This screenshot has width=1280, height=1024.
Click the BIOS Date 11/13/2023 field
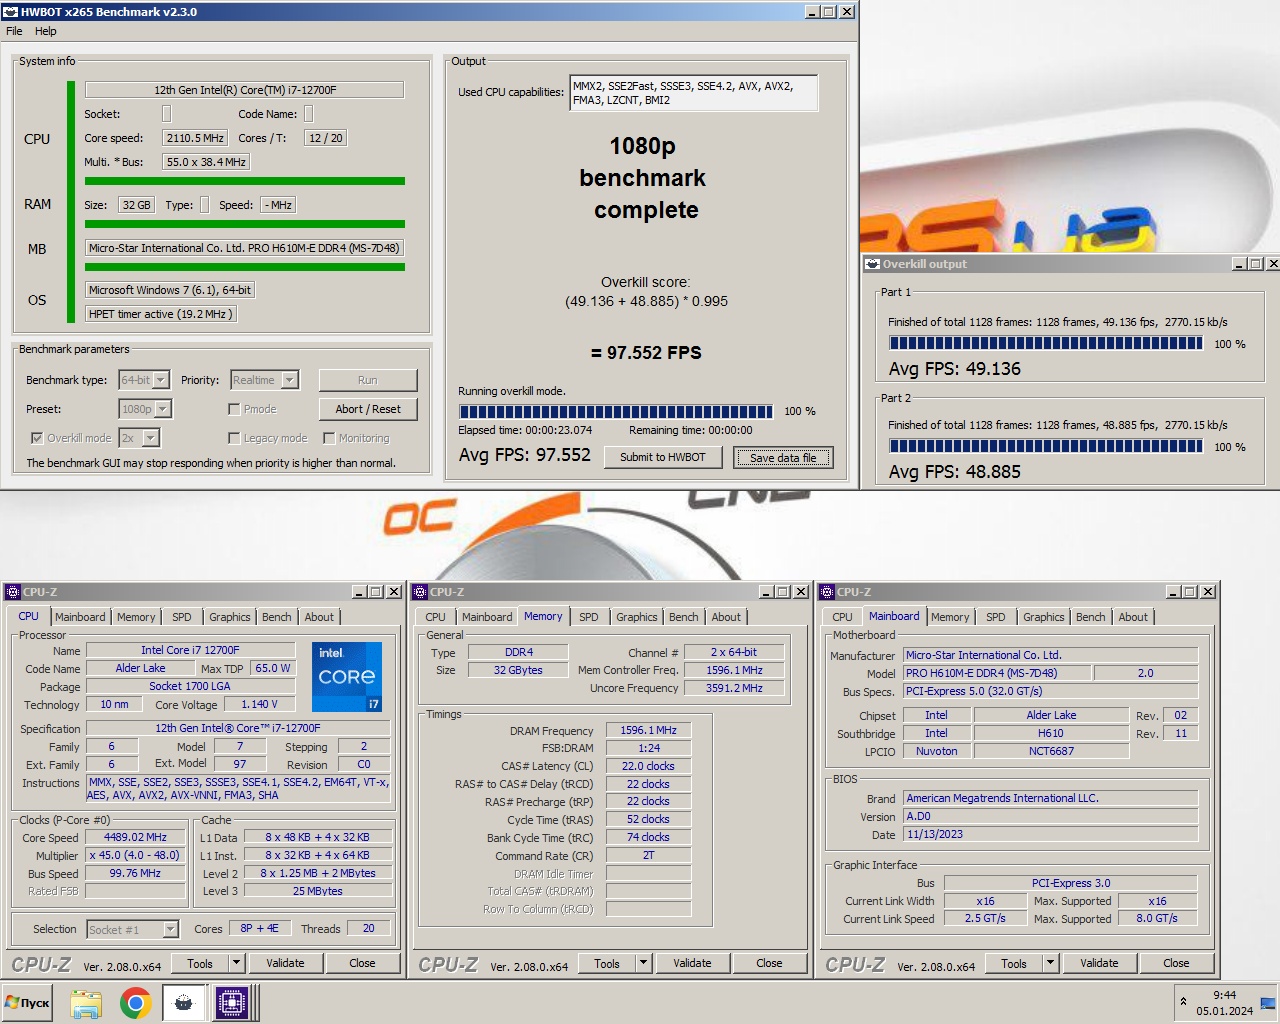[x=1050, y=834]
